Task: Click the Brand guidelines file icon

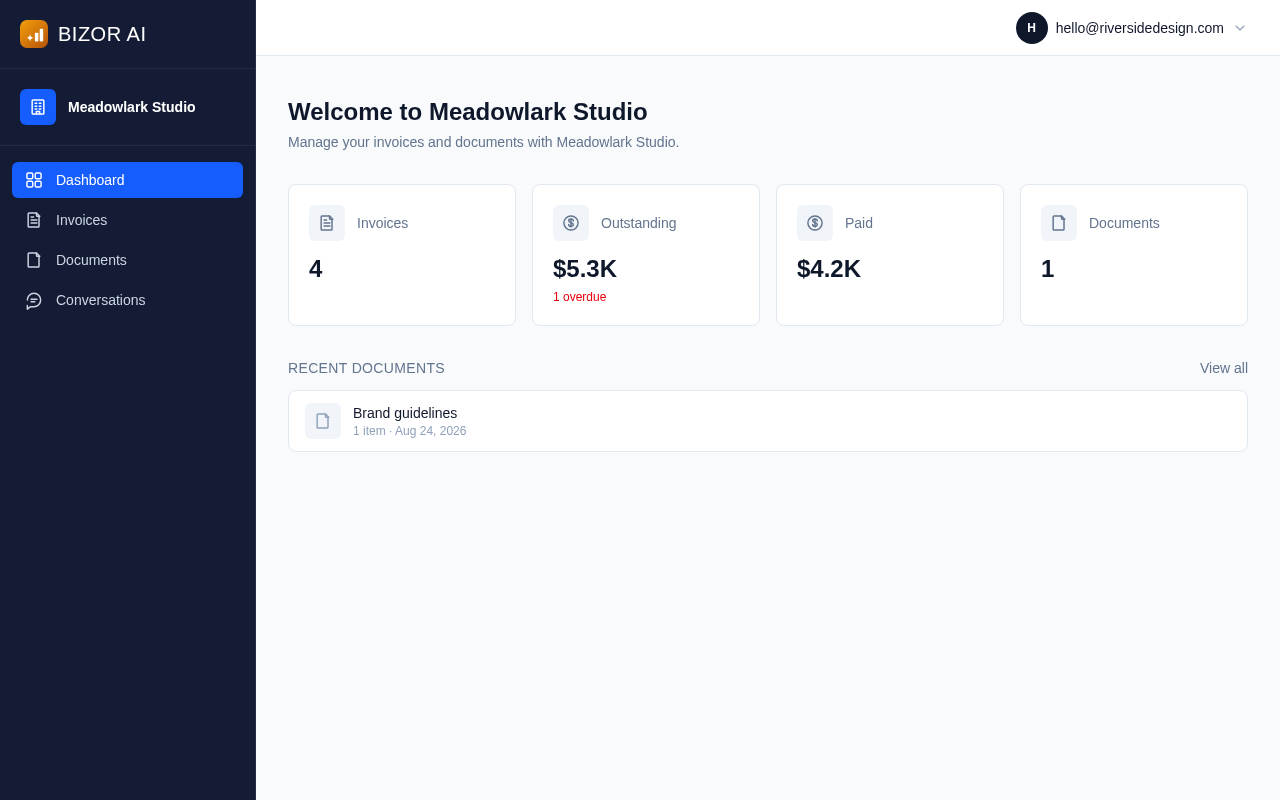Action: [x=323, y=421]
